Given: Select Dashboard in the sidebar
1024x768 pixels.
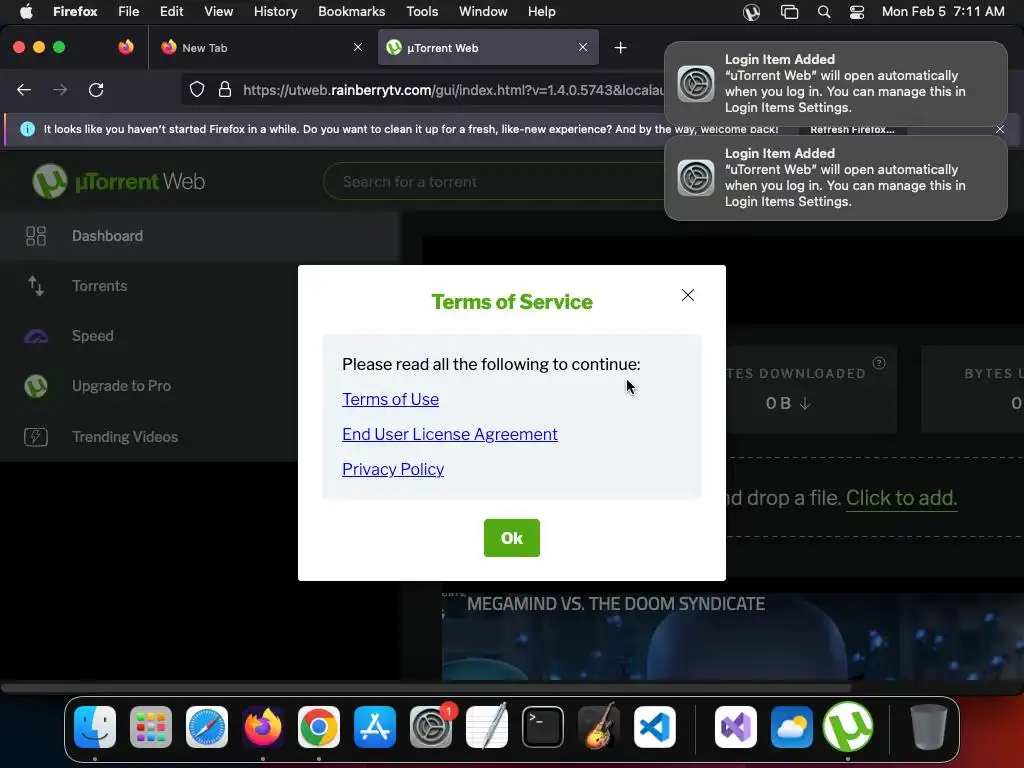Looking at the screenshot, I should coord(200,236).
